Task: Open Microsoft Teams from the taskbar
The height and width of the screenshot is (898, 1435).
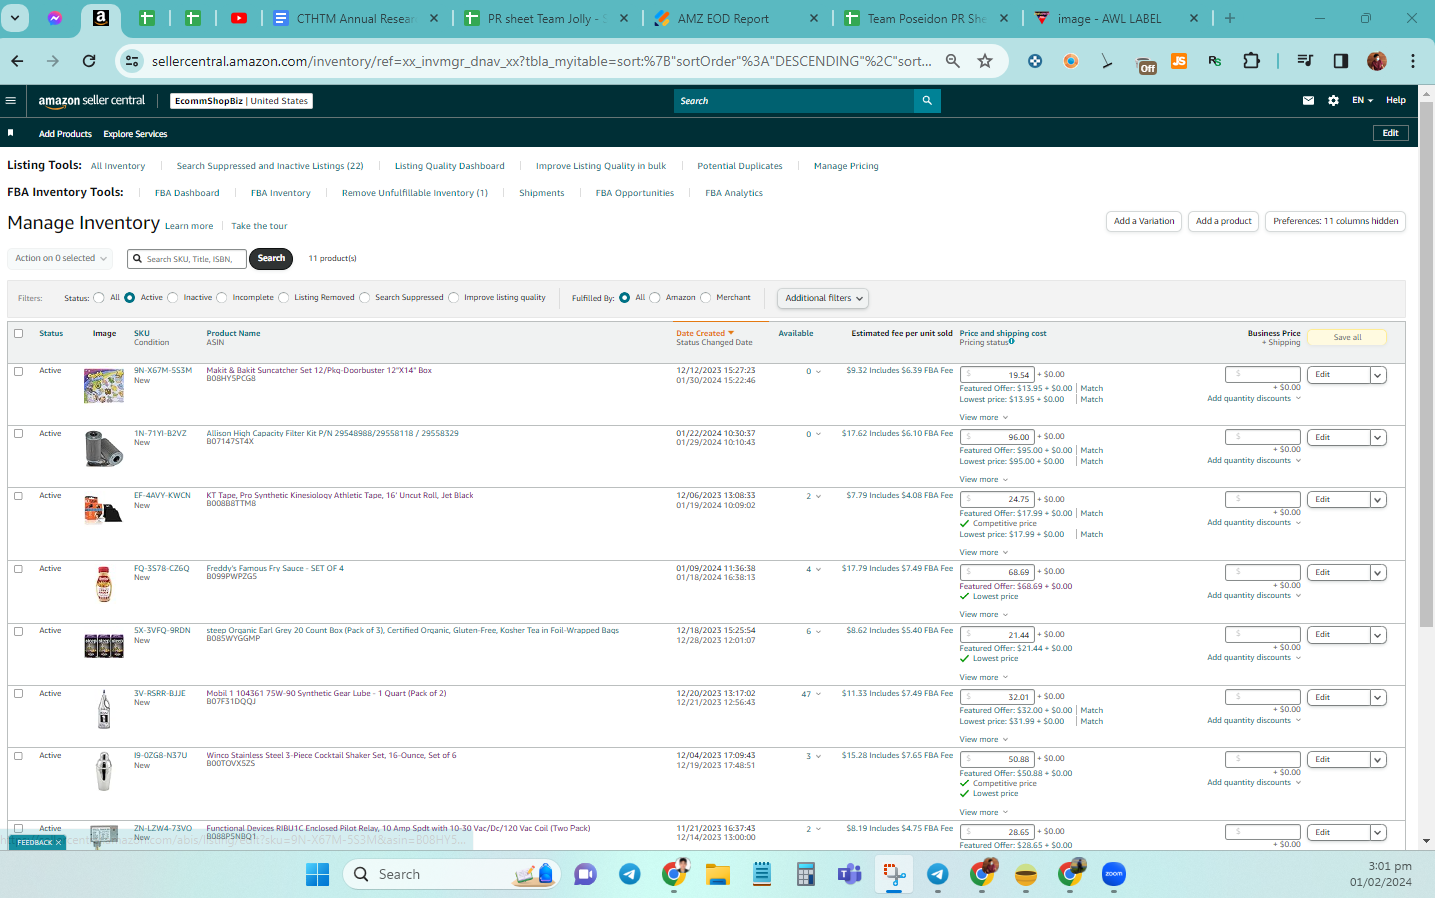Action: (x=850, y=874)
